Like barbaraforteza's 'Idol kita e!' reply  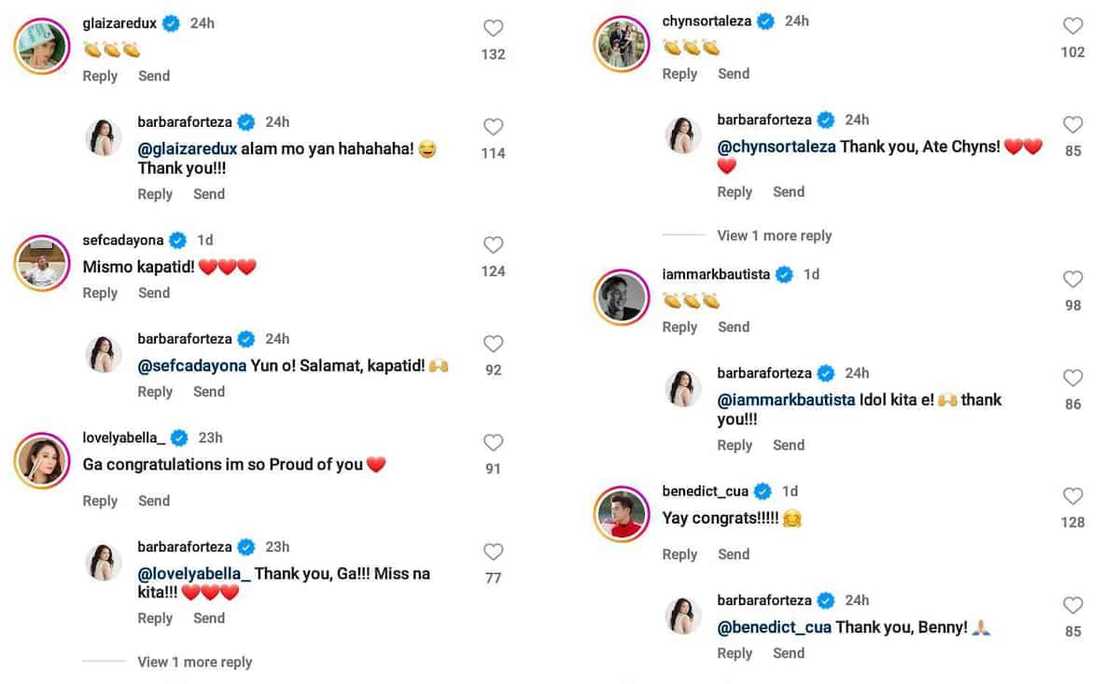pyautogui.click(x=1073, y=378)
